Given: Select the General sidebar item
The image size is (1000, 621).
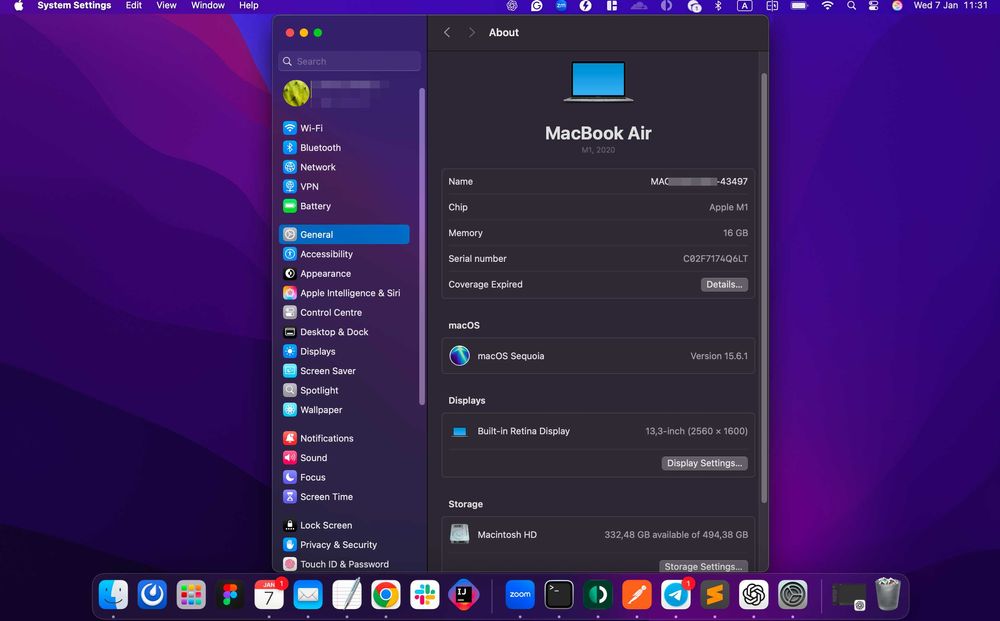Looking at the screenshot, I should point(344,235).
